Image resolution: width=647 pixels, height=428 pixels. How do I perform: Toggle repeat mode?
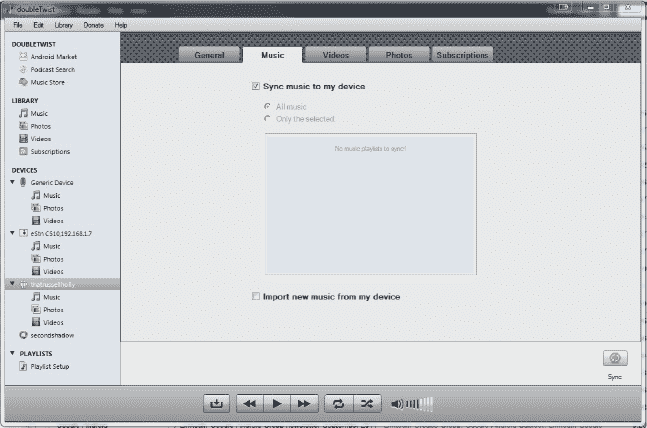339,403
